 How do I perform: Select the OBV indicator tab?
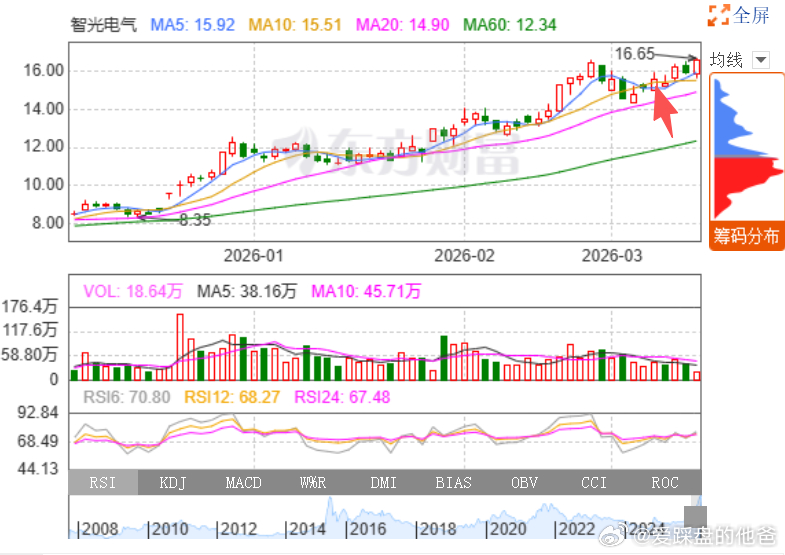pyautogui.click(x=524, y=482)
